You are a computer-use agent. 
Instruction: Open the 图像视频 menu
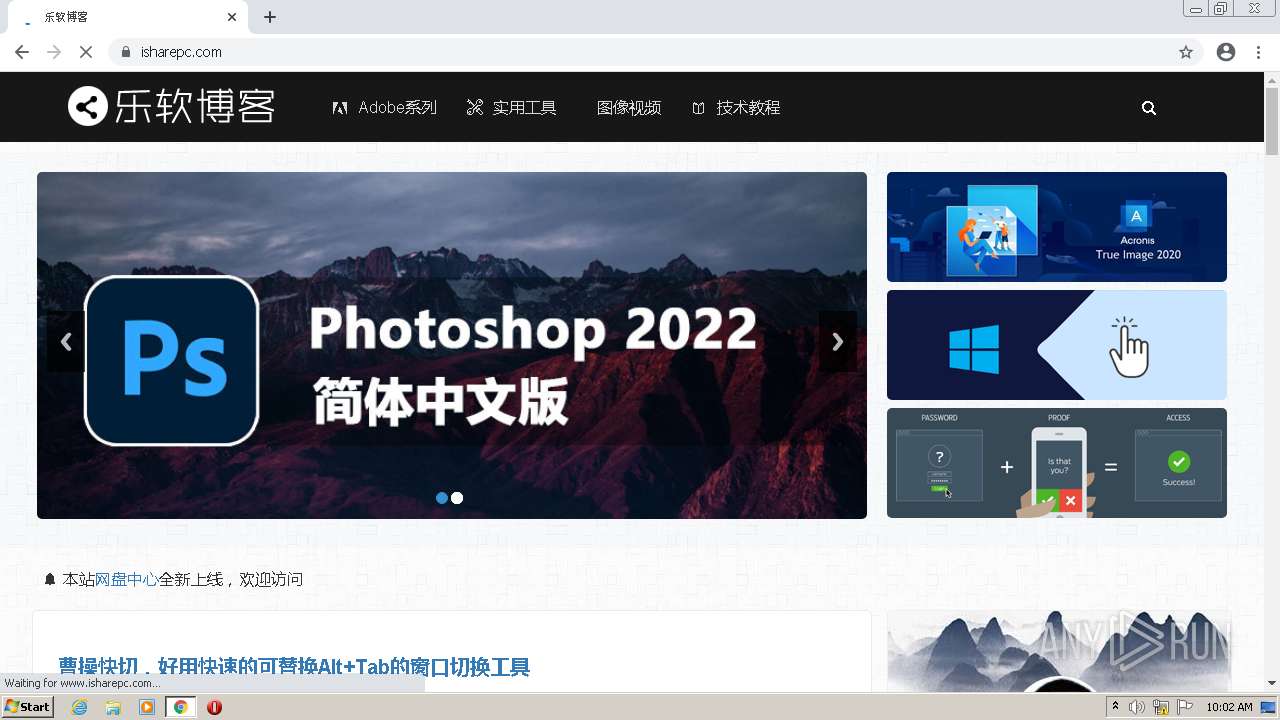pyautogui.click(x=628, y=108)
